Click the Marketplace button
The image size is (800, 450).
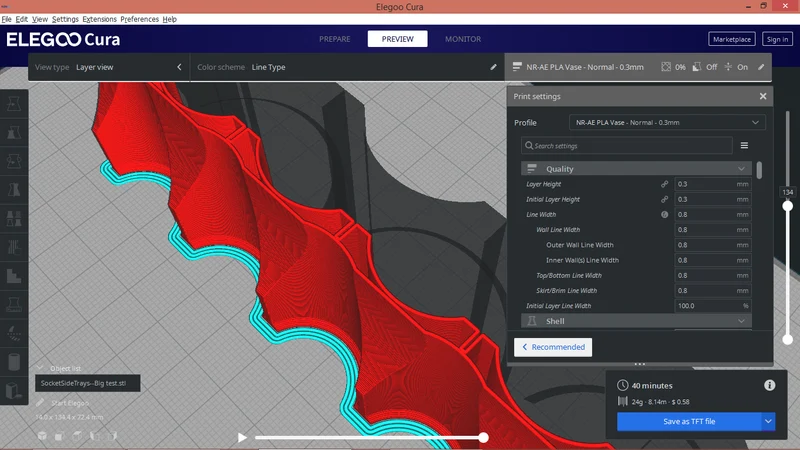point(732,39)
